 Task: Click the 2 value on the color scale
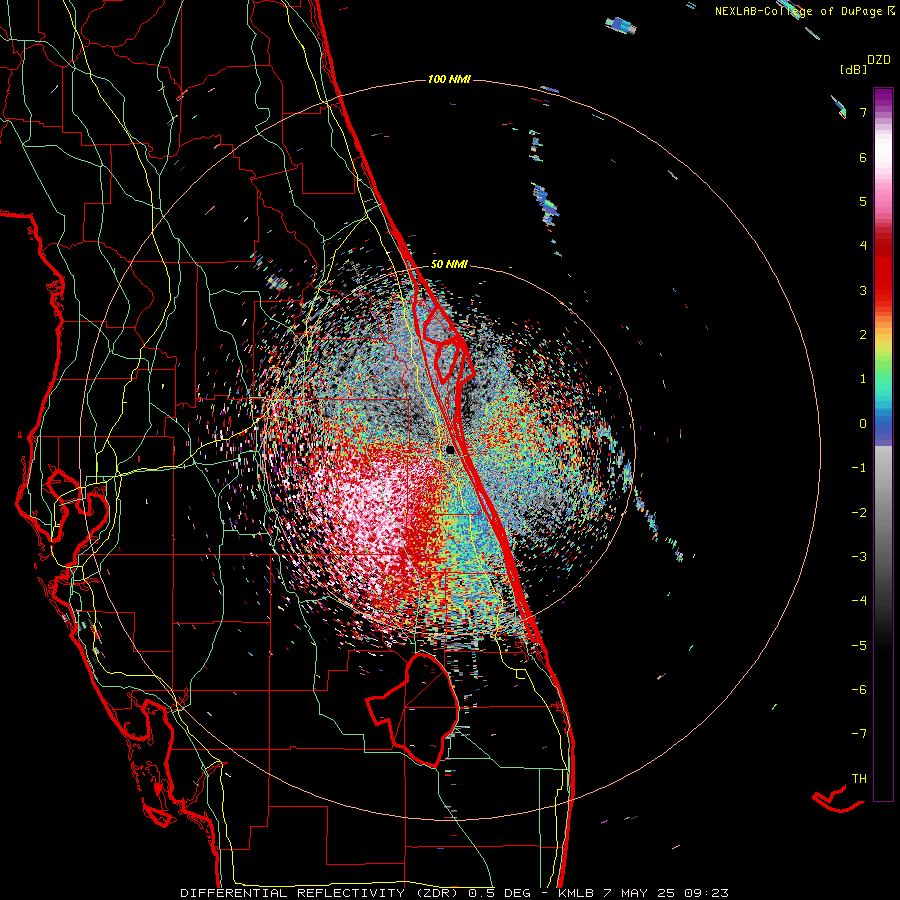coord(863,335)
